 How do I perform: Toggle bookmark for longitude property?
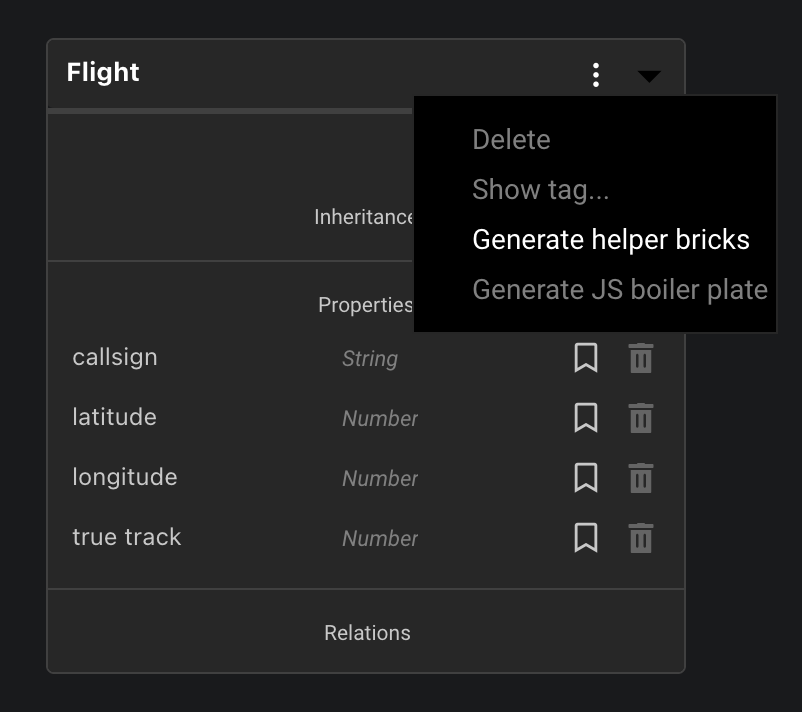point(586,478)
